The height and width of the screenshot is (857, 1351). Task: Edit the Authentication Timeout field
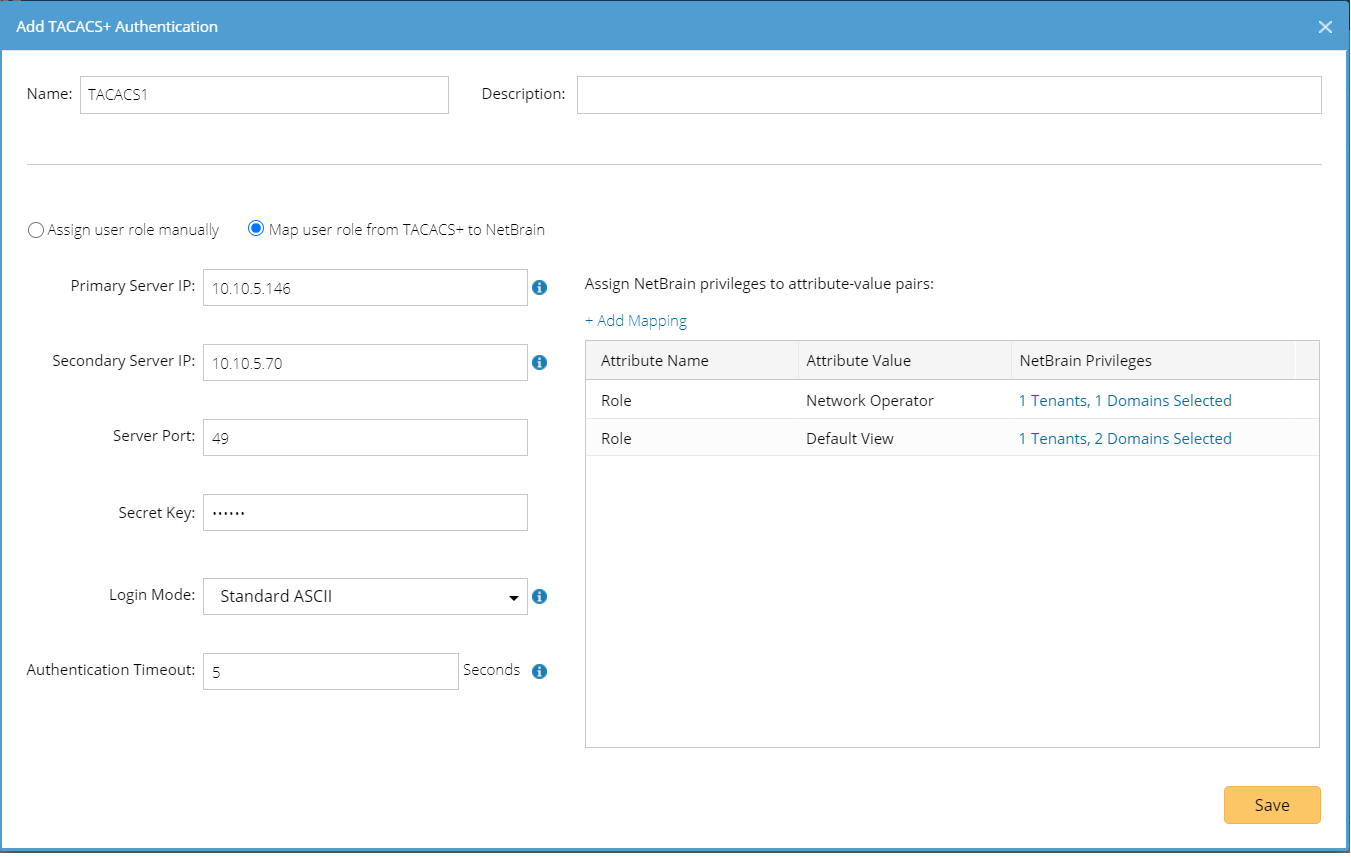331,672
